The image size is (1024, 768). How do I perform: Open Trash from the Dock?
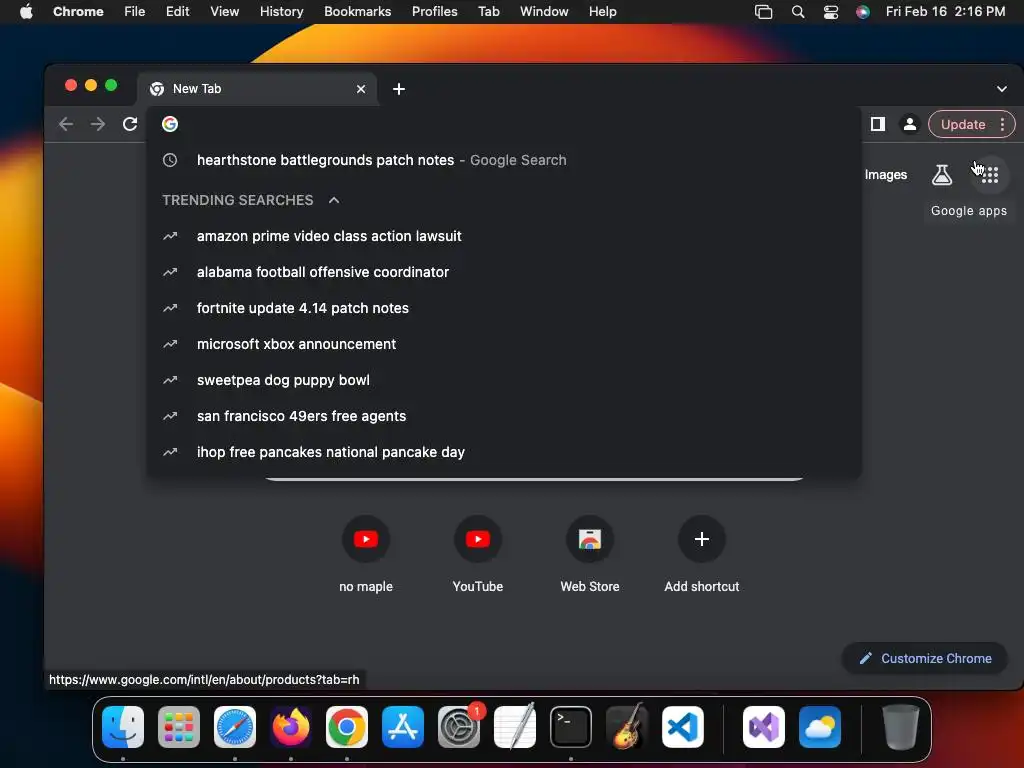901,727
